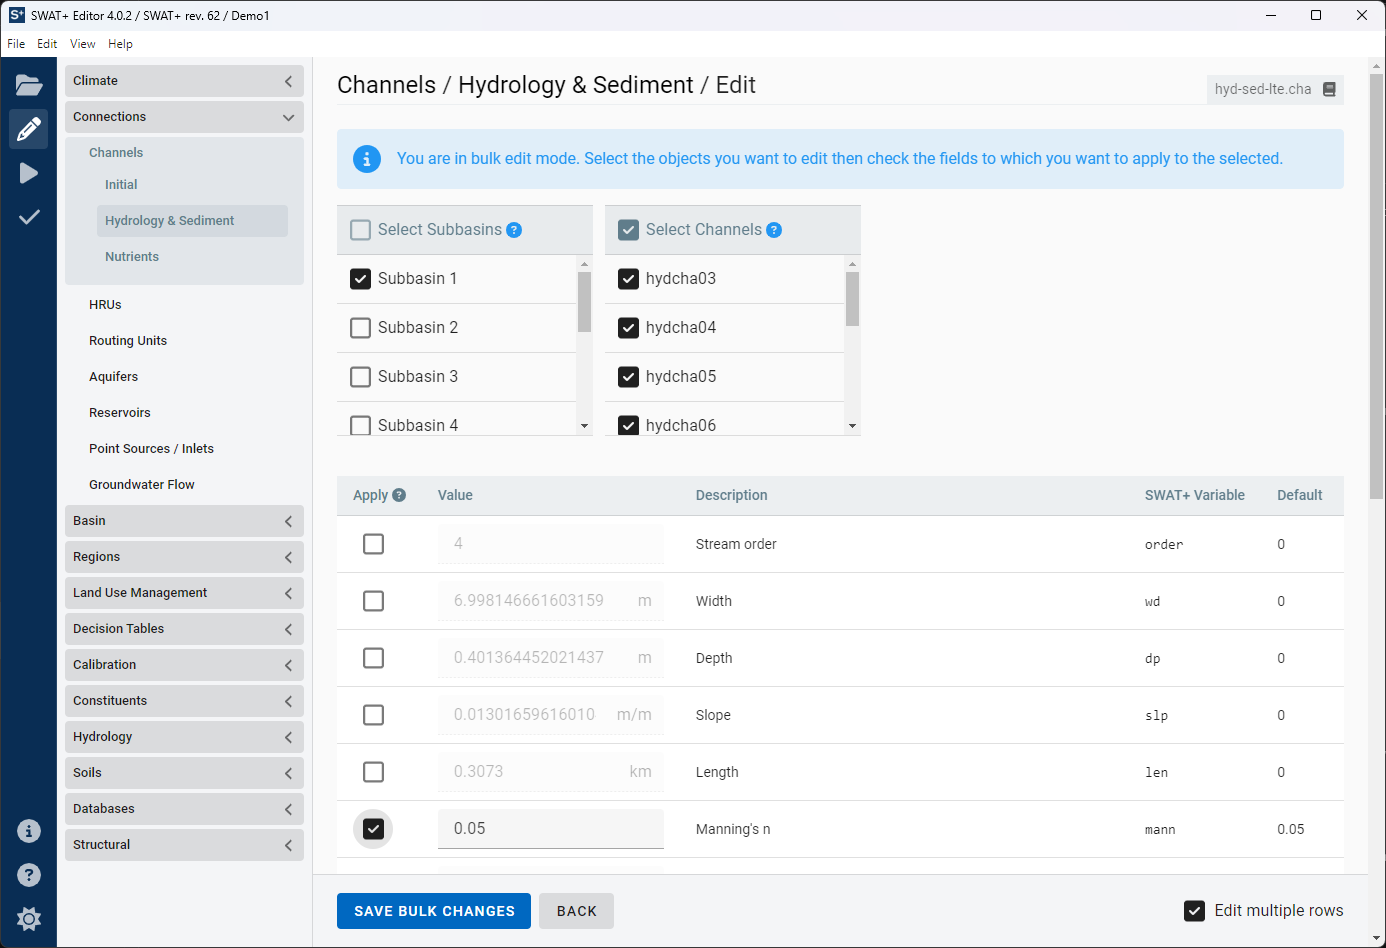
Task: Expand the Basin section
Action: tap(184, 521)
